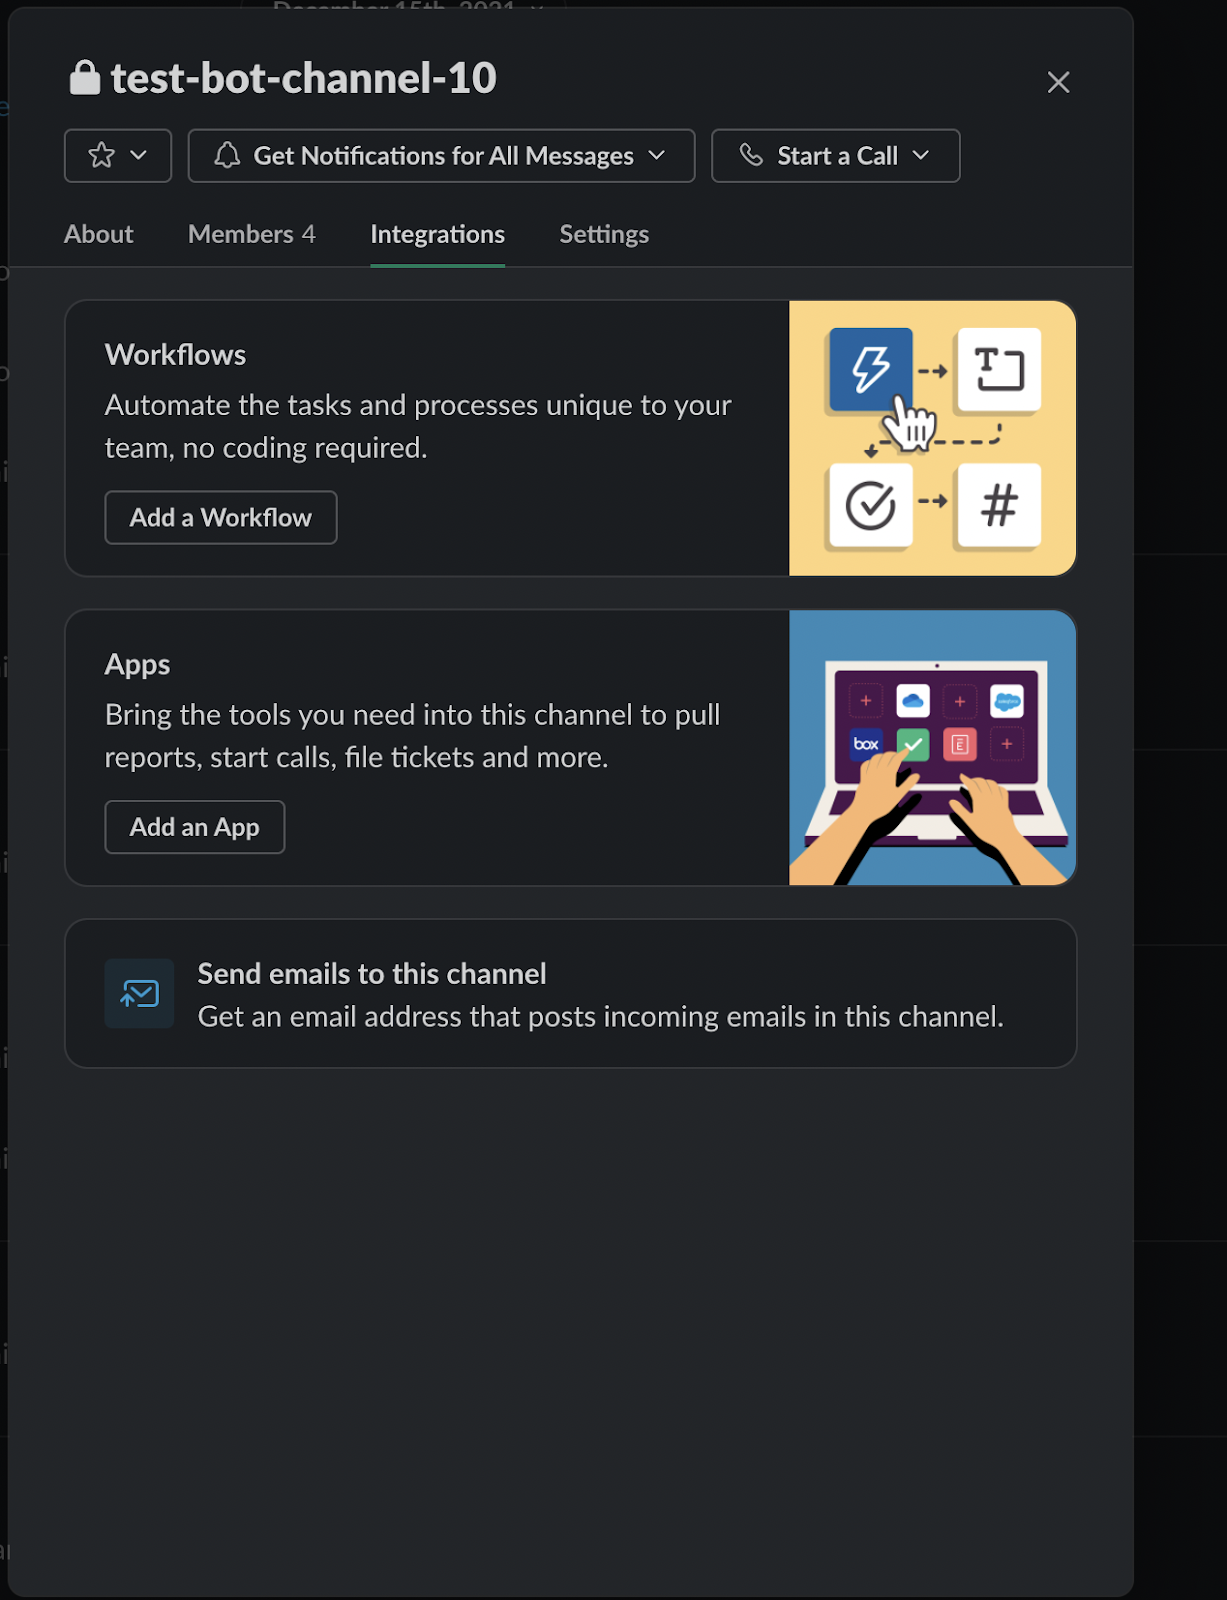Open the Members tab
Viewport: 1227px width, 1600px height.
pyautogui.click(x=252, y=234)
